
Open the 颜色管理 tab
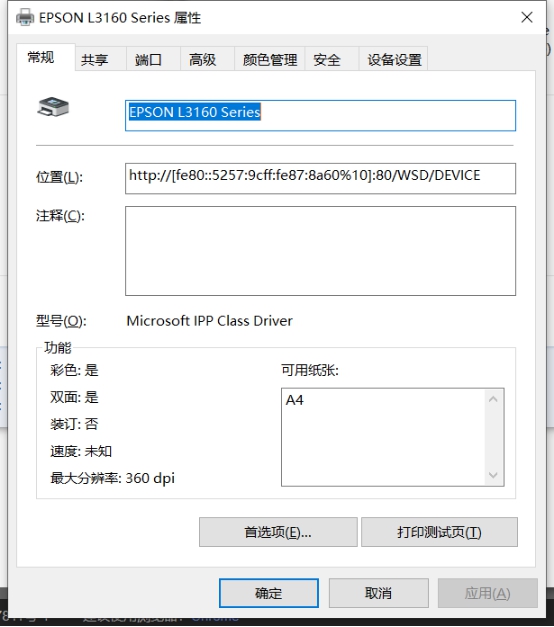[x=270, y=60]
